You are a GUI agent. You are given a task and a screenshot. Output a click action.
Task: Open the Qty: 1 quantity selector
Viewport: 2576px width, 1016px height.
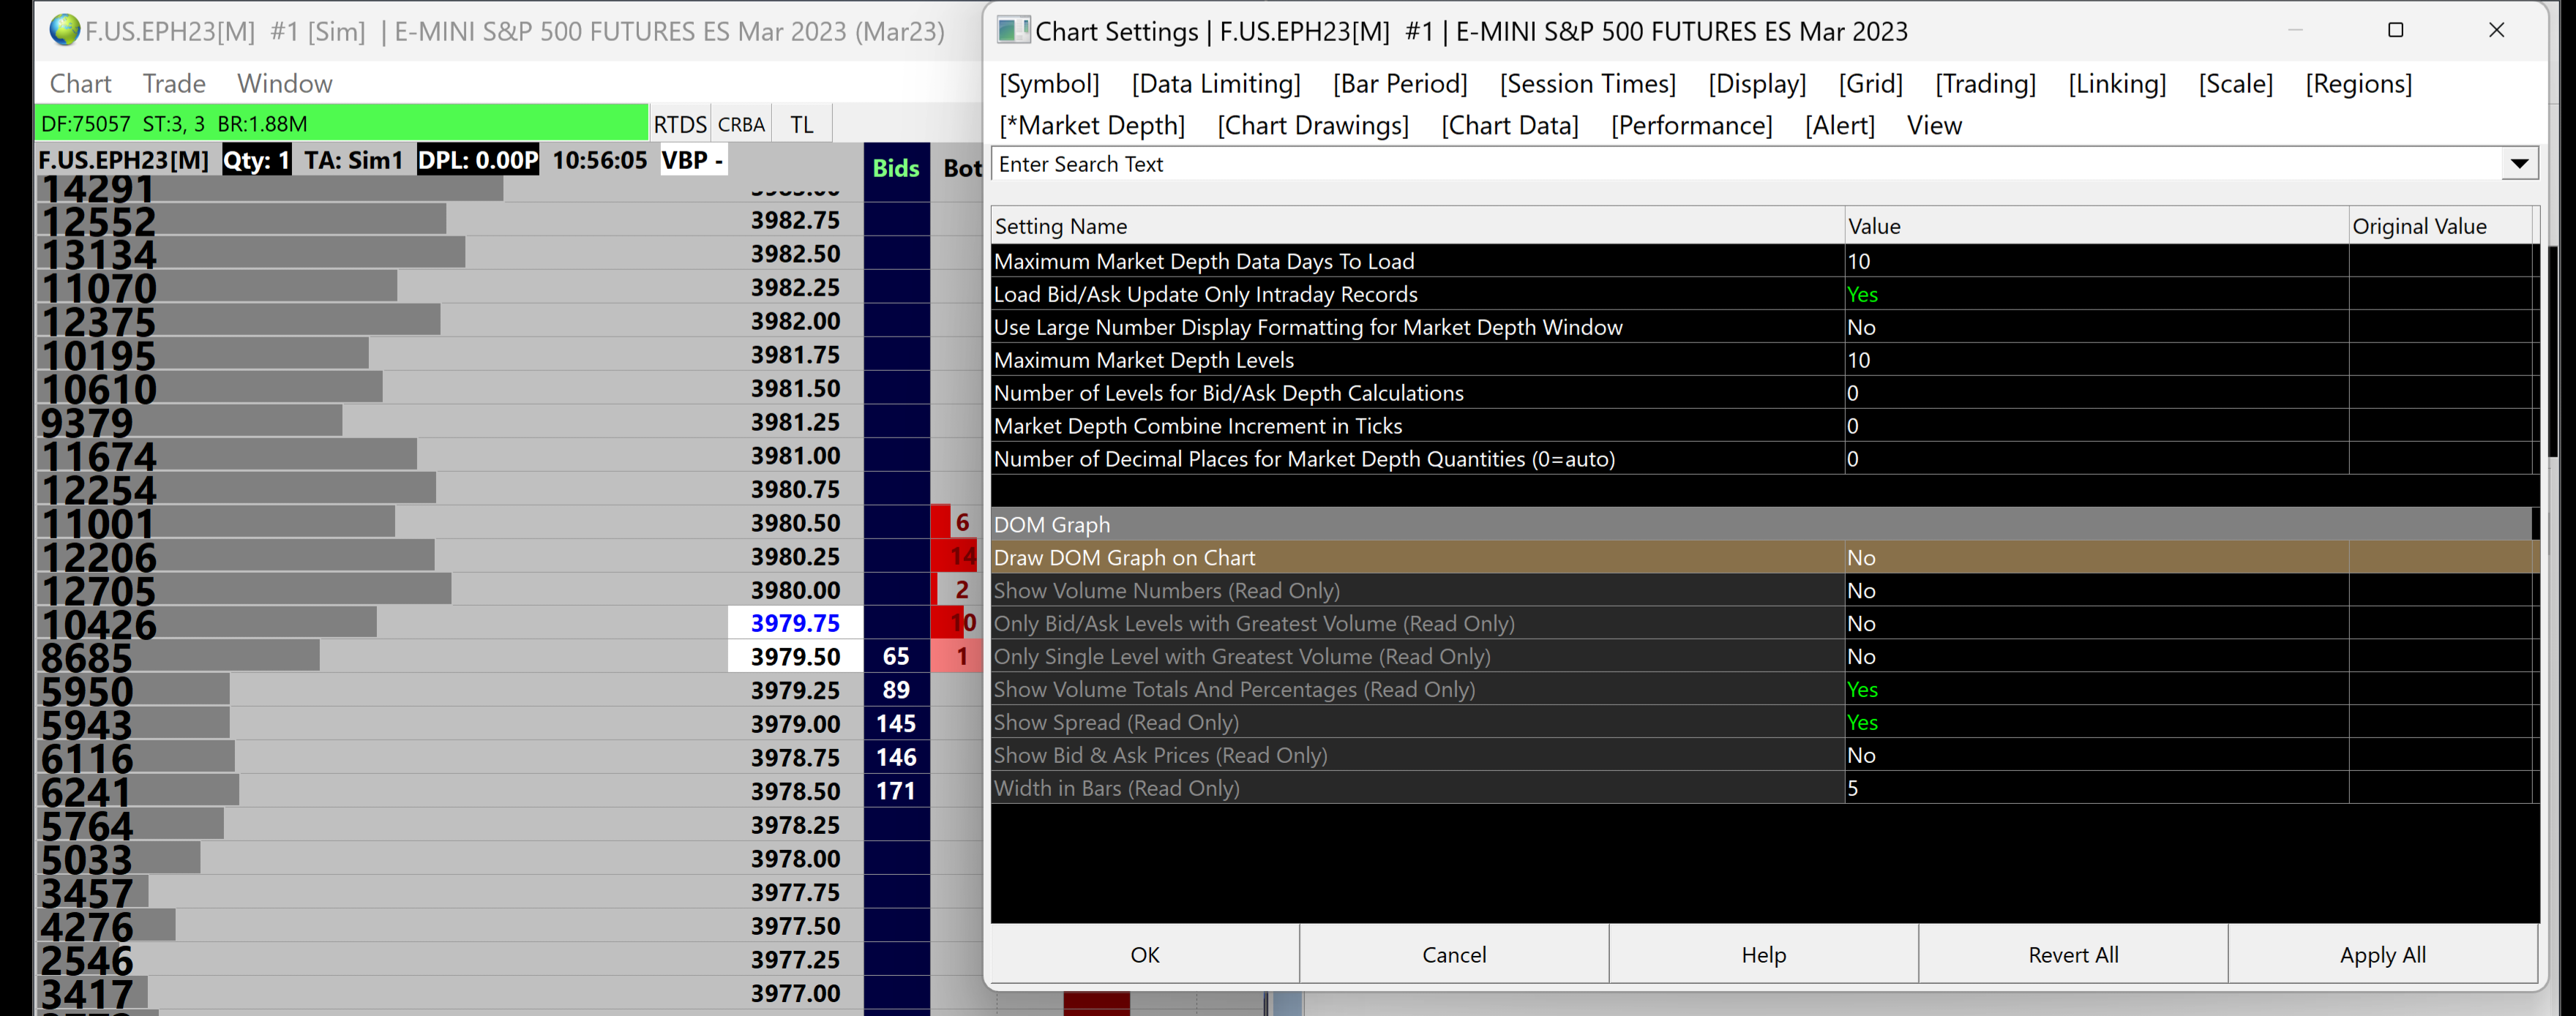click(x=256, y=160)
